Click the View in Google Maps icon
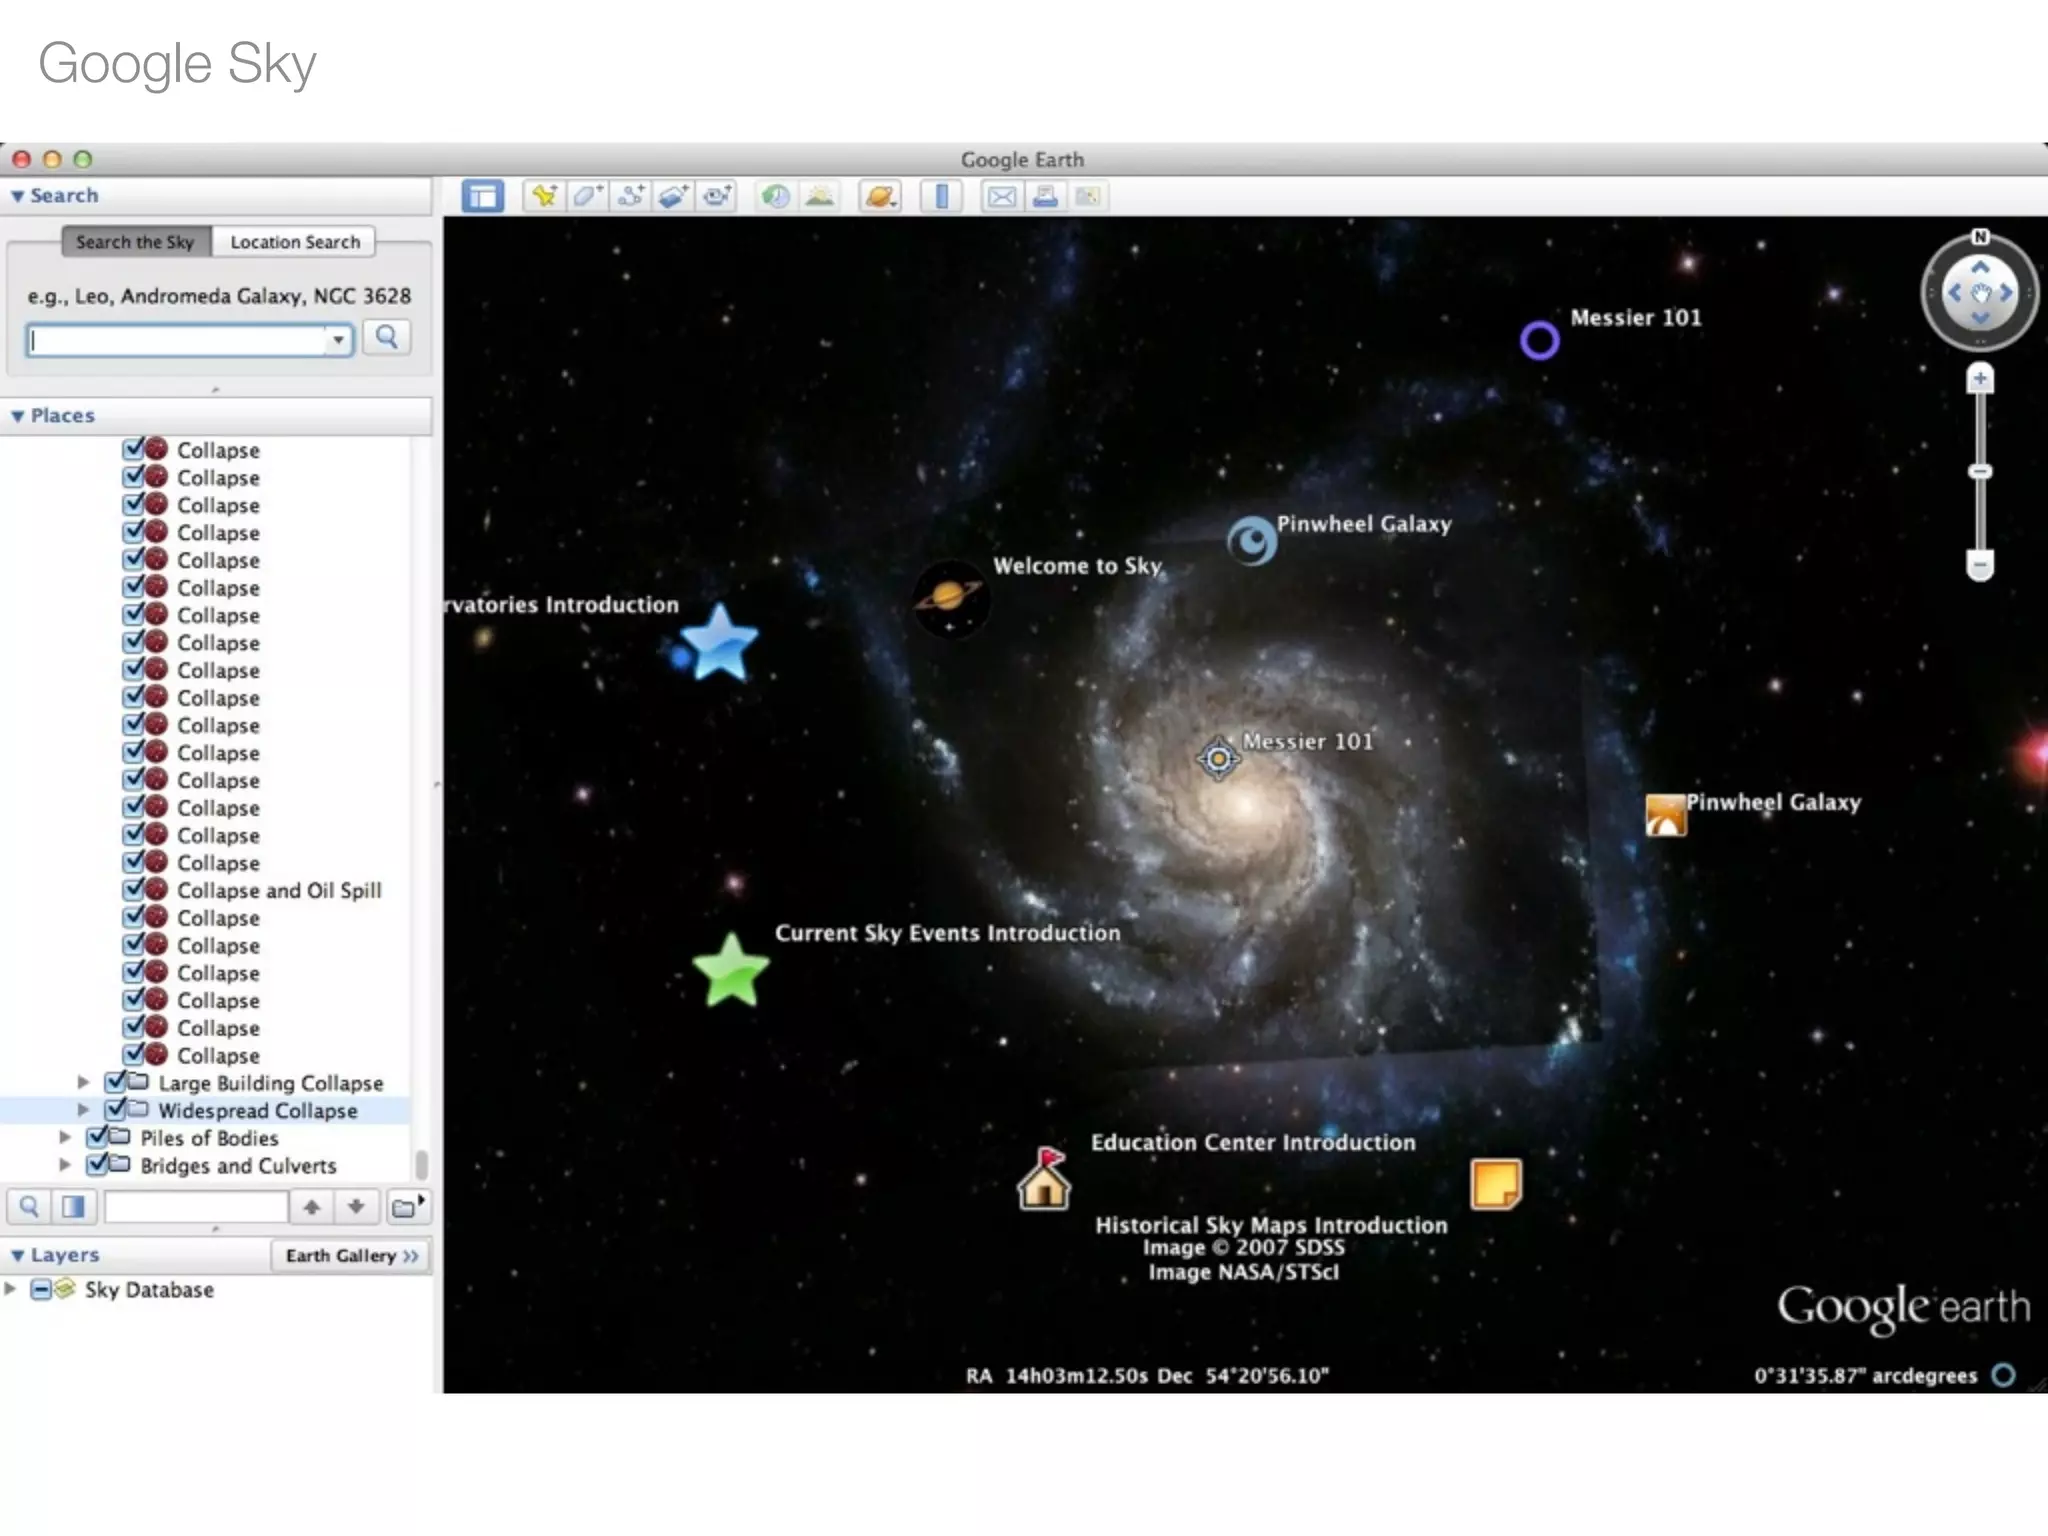This screenshot has width=2048, height=1536. click(1088, 196)
